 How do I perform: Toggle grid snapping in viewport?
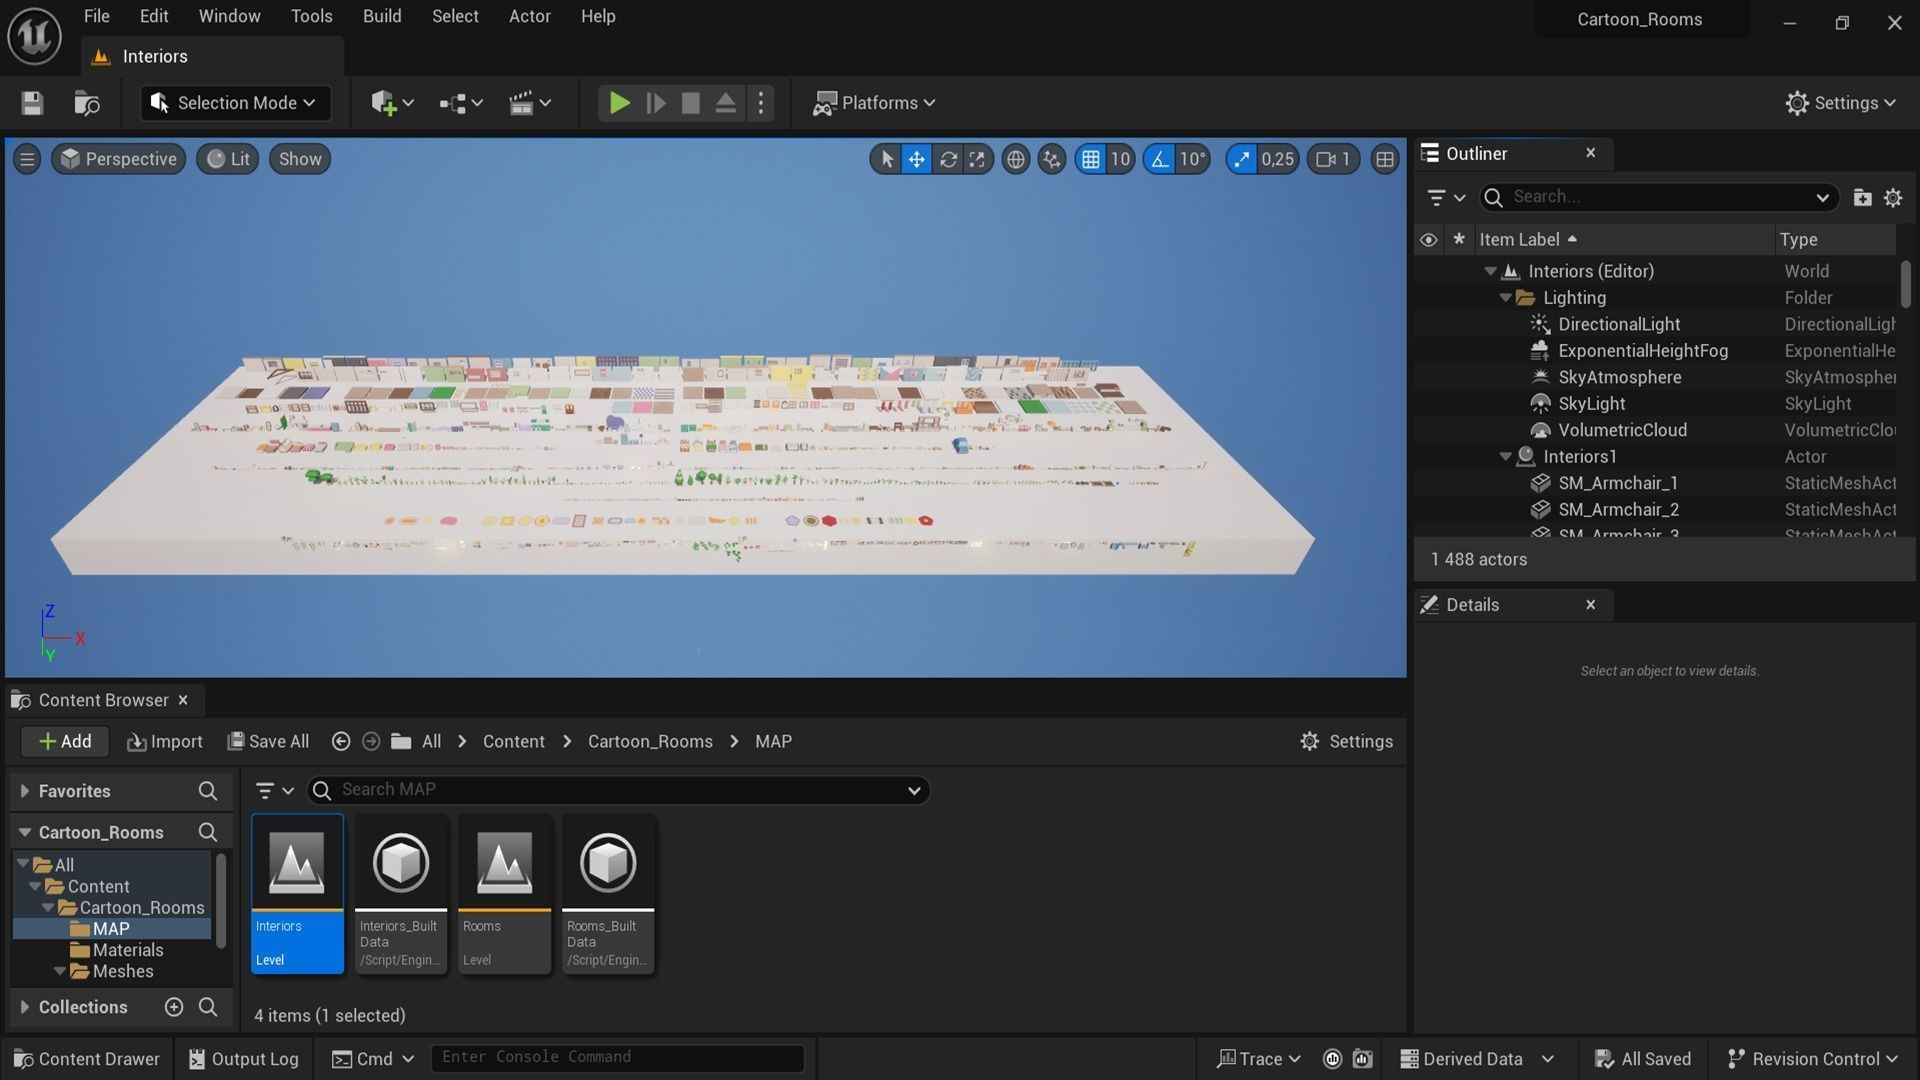(x=1091, y=159)
